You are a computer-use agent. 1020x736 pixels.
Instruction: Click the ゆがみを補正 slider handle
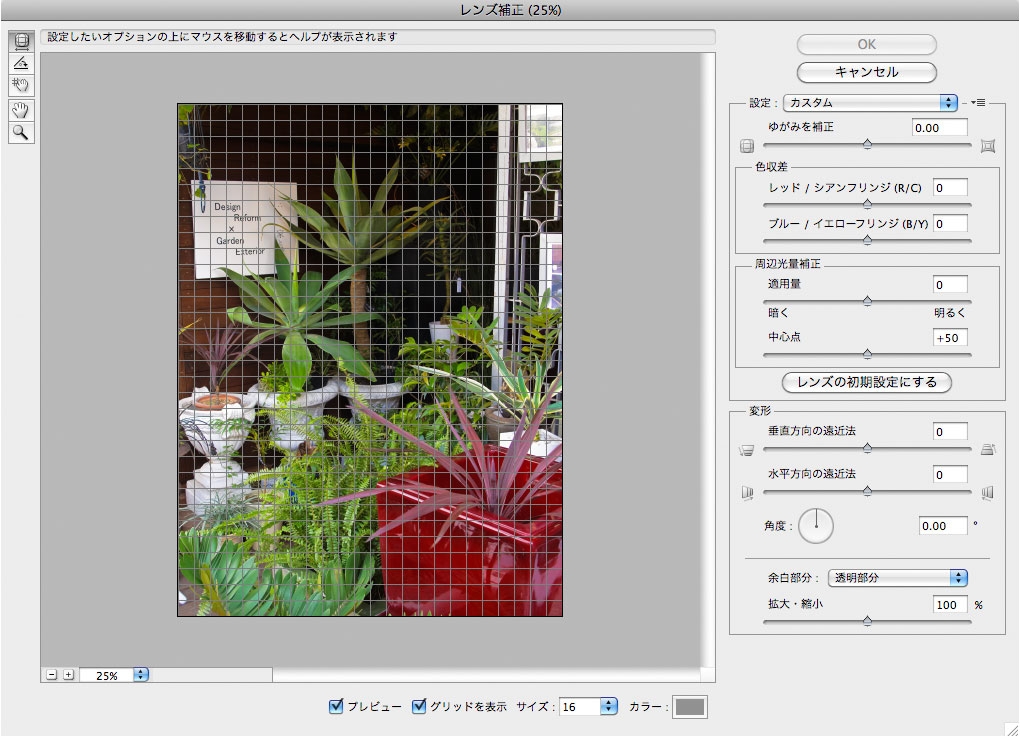867,144
